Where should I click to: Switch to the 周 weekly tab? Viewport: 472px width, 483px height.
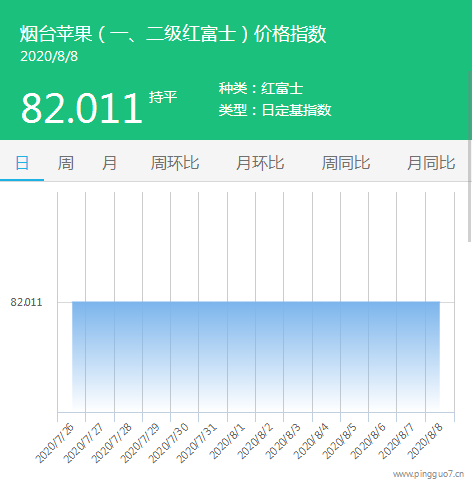click(66, 163)
